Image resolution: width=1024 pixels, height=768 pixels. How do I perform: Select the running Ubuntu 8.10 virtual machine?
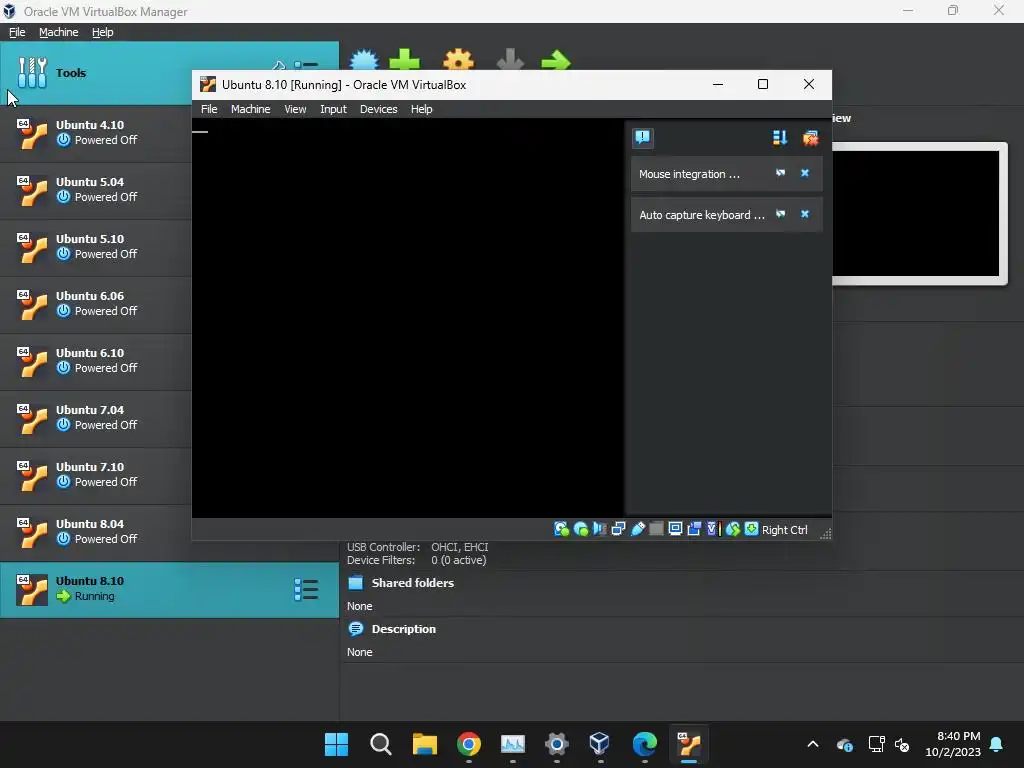click(169, 590)
